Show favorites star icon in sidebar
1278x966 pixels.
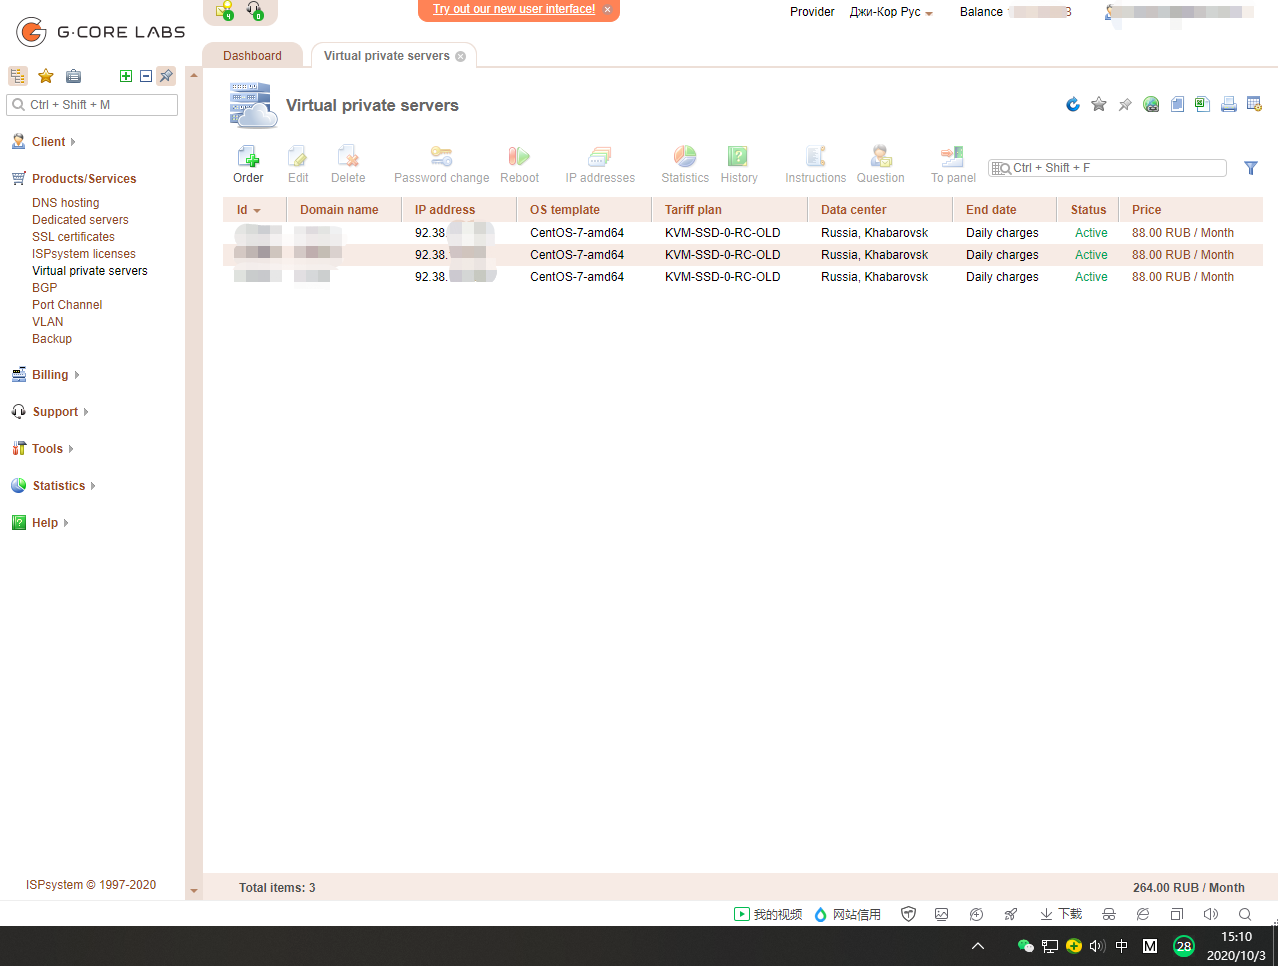(46, 76)
